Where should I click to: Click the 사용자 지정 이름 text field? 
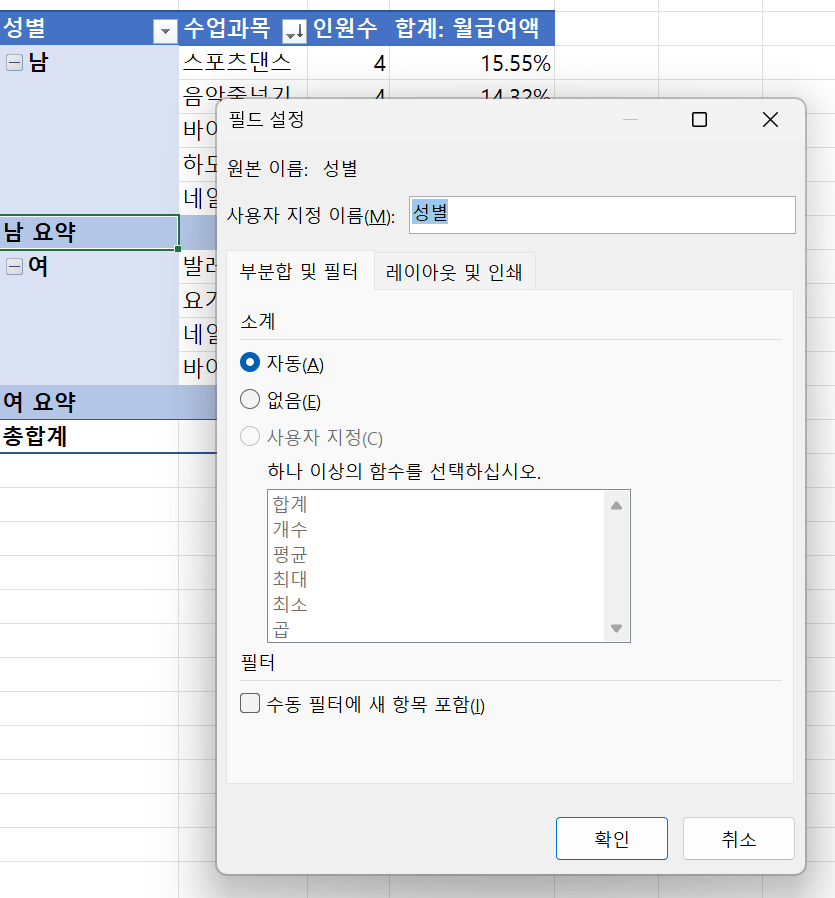click(602, 215)
